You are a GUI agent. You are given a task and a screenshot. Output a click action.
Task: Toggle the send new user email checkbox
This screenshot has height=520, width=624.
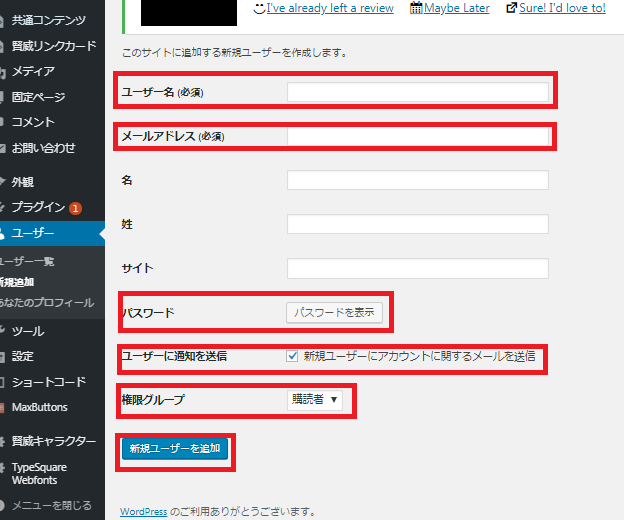(292, 355)
